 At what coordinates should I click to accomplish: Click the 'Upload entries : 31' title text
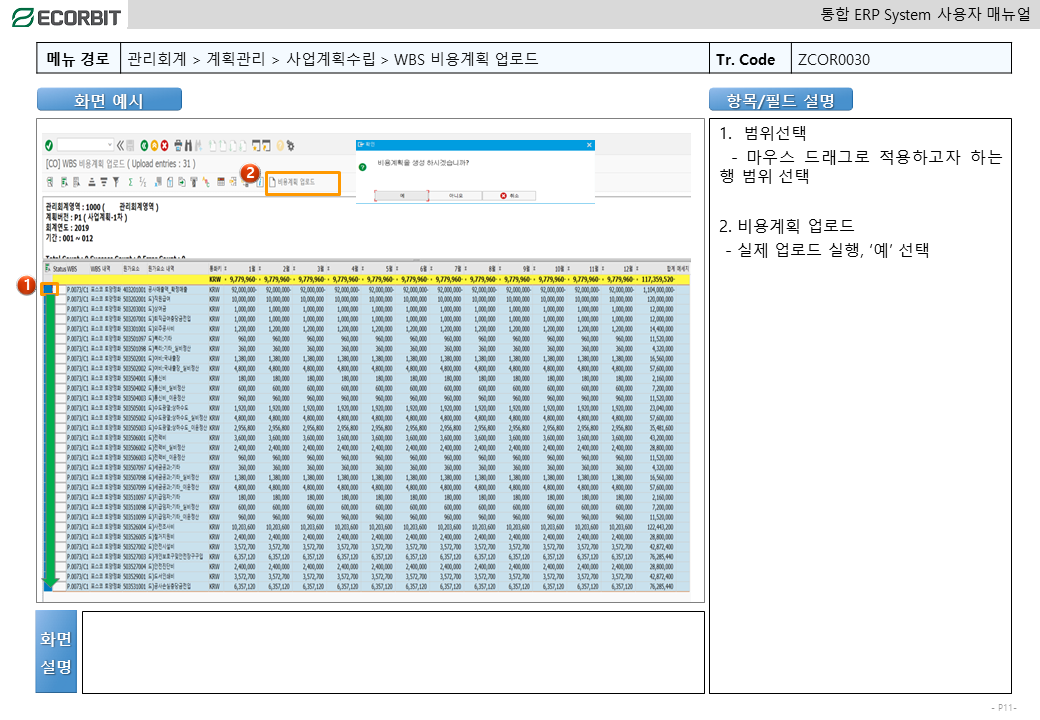(162, 163)
